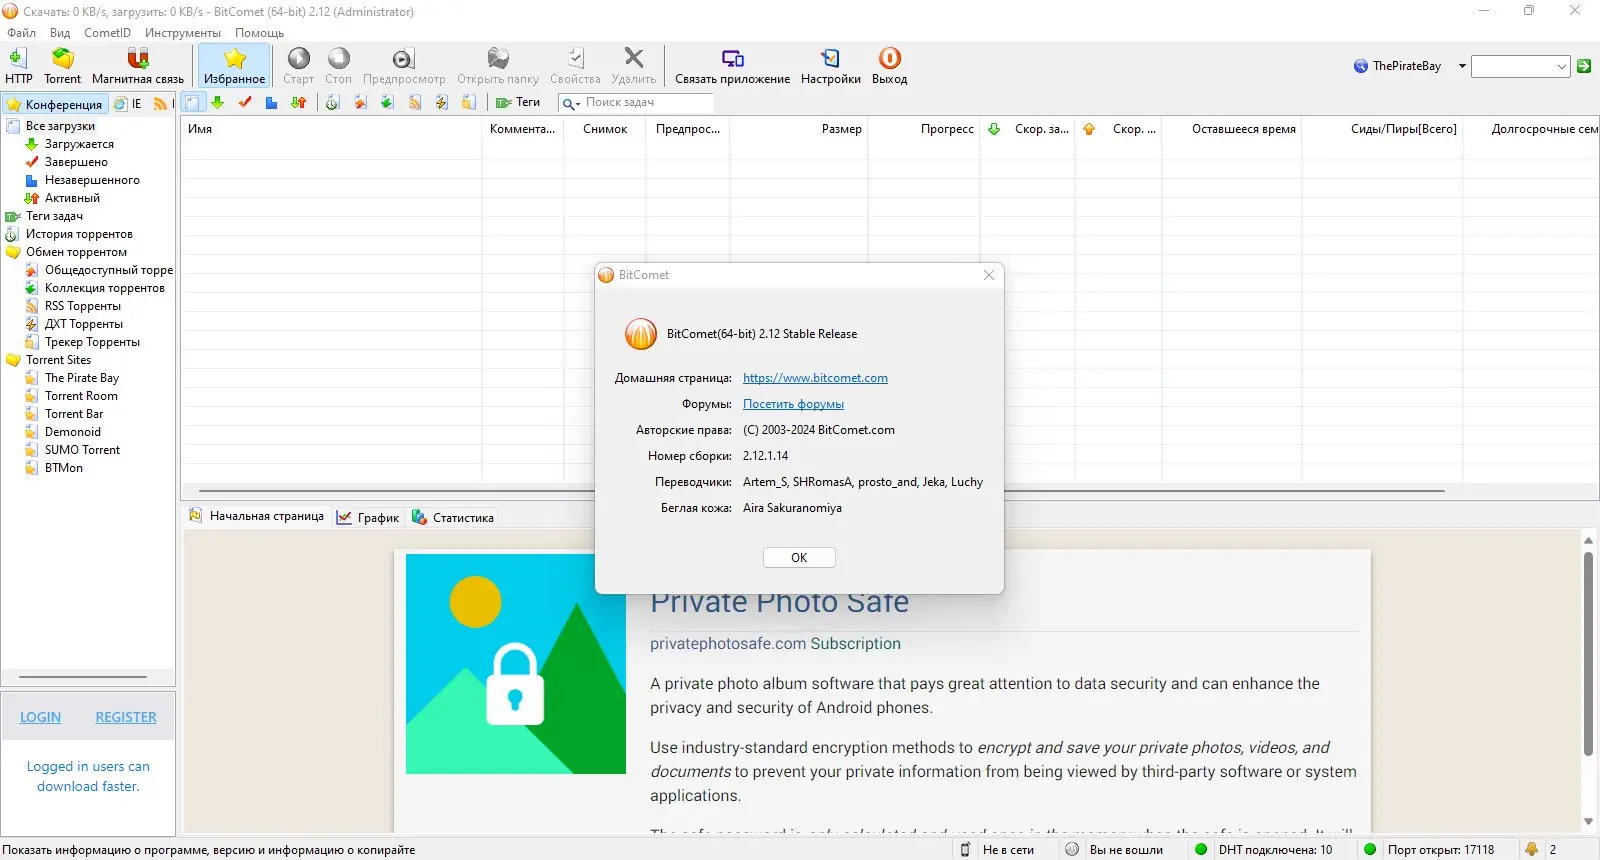The image size is (1600, 860).
Task: Click the phone icon in the status bar
Action: click(965, 849)
